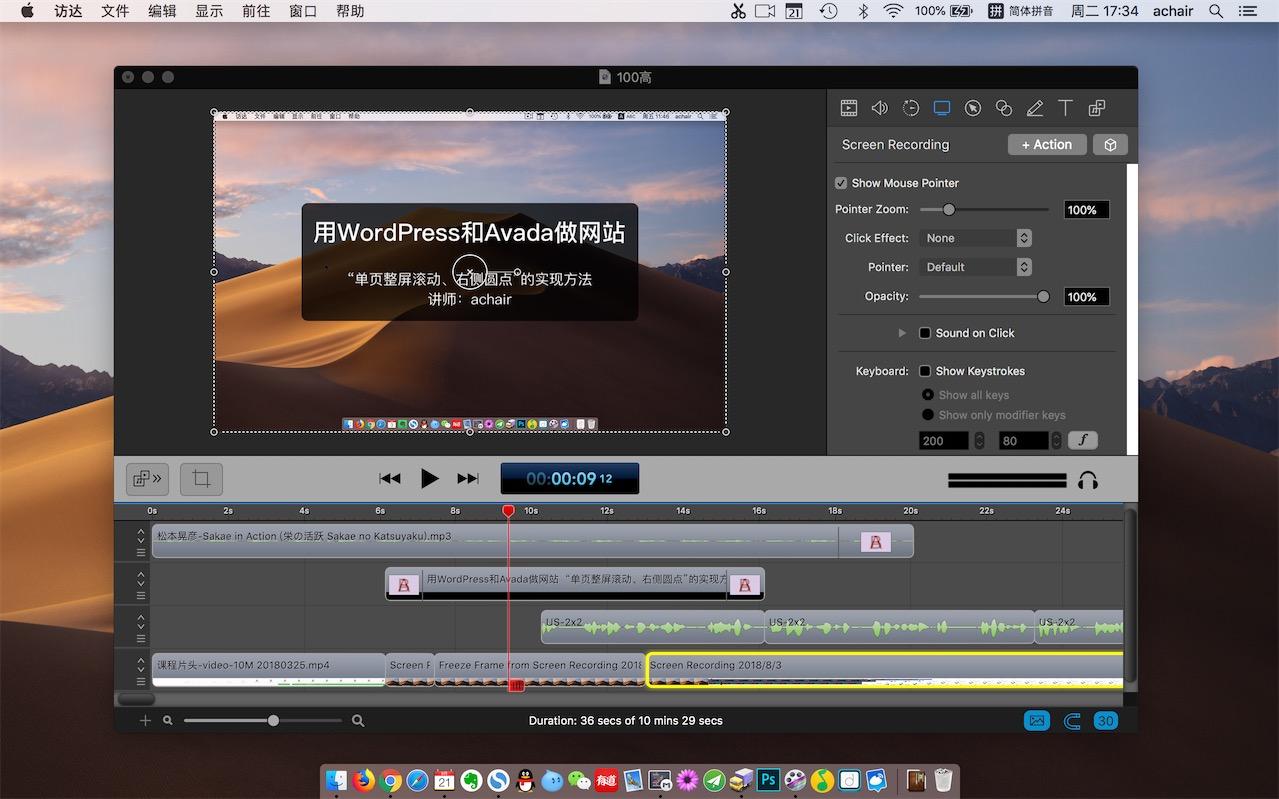Screen dimensions: 1279x799
Task: Open the 窗口 menu
Action: 303,11
